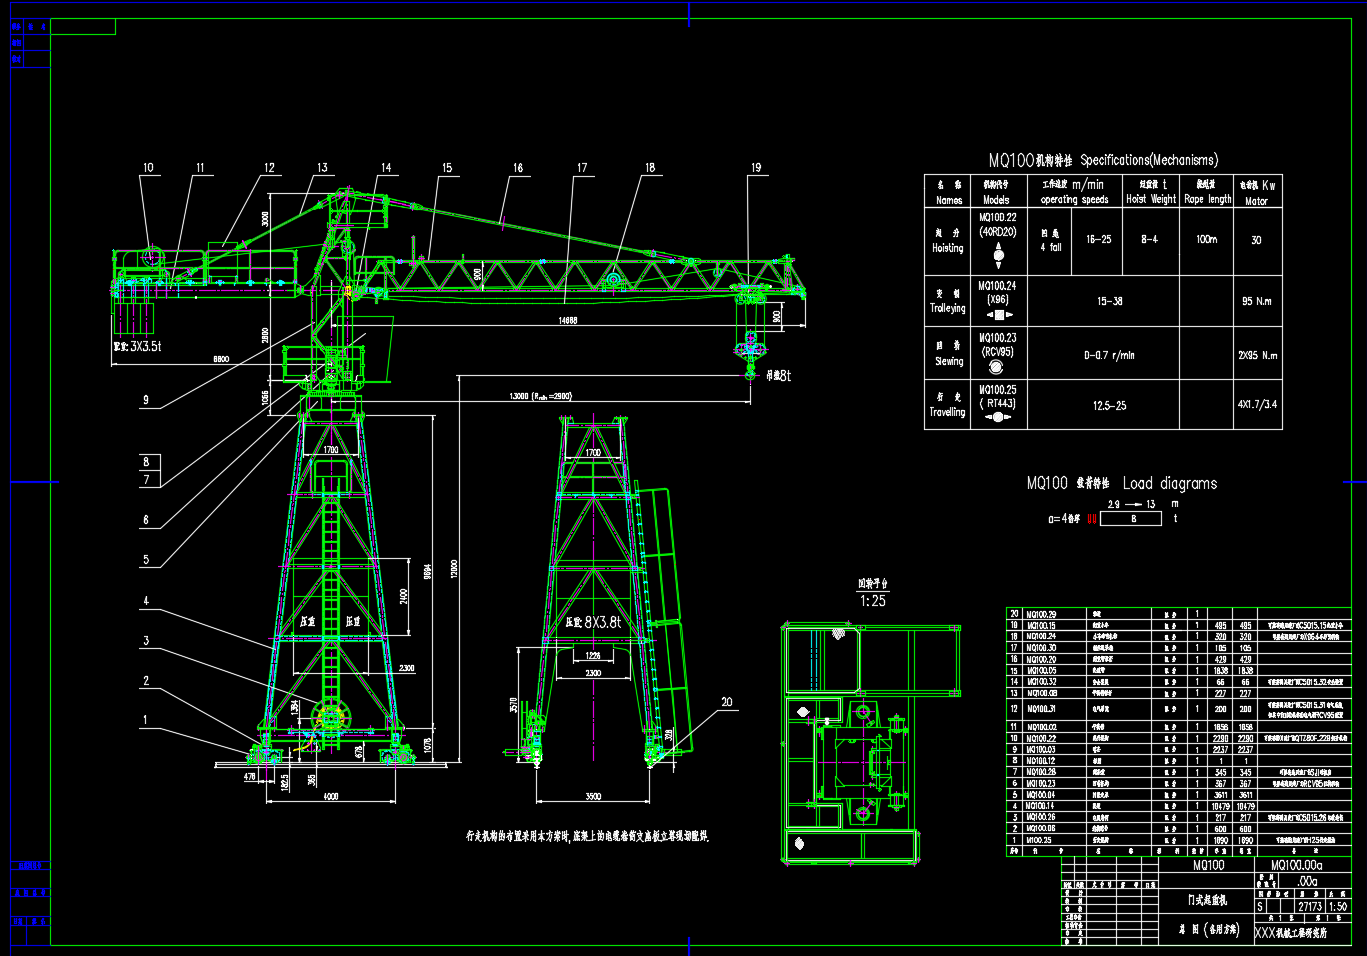Select the 'Rope length' column header
1367x956 pixels.
pos(1208,199)
